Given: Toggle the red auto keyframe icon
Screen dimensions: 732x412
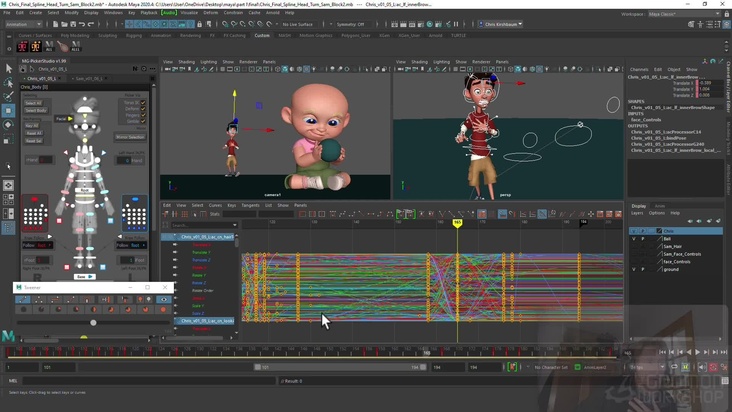Looking at the screenshot, I should tap(713, 367).
